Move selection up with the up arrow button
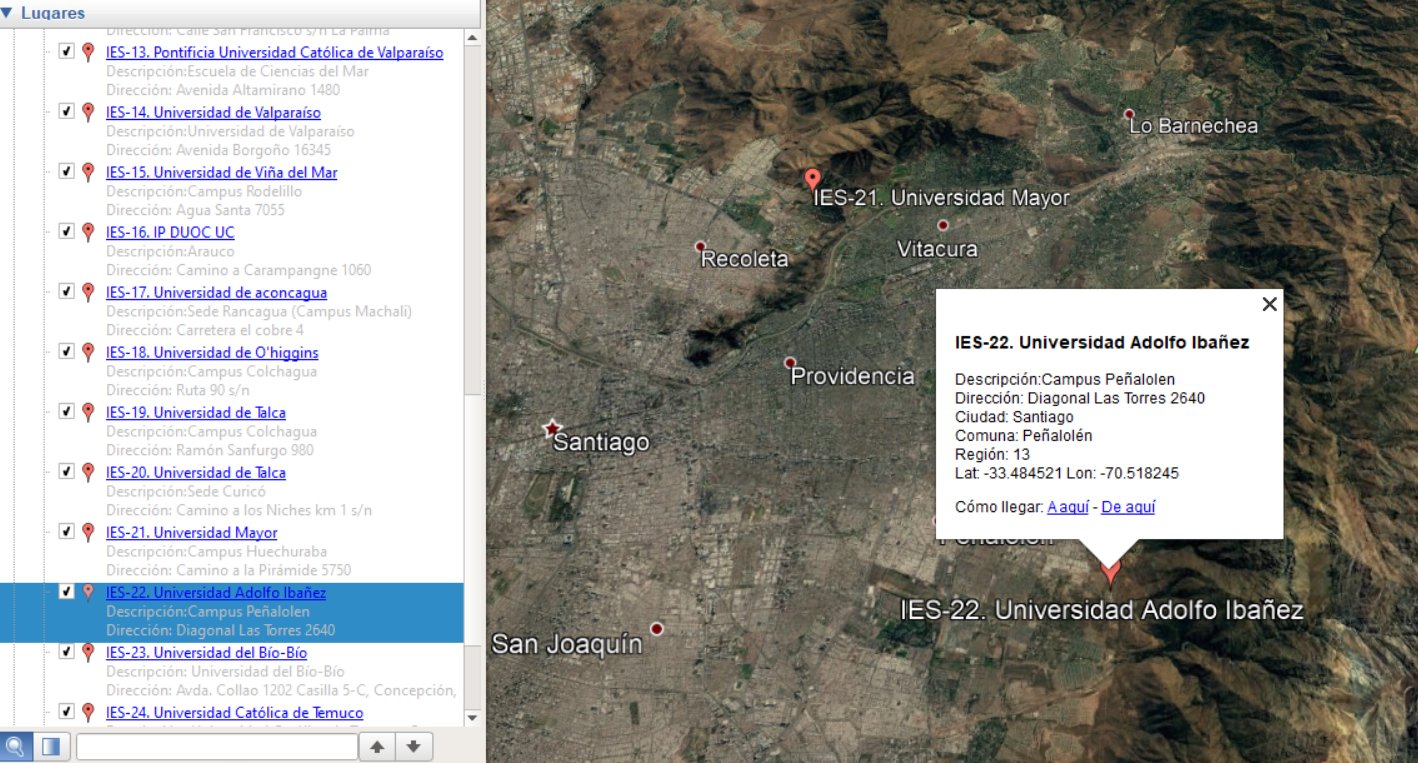Image resolution: width=1418 pixels, height=763 pixels. pos(377,747)
